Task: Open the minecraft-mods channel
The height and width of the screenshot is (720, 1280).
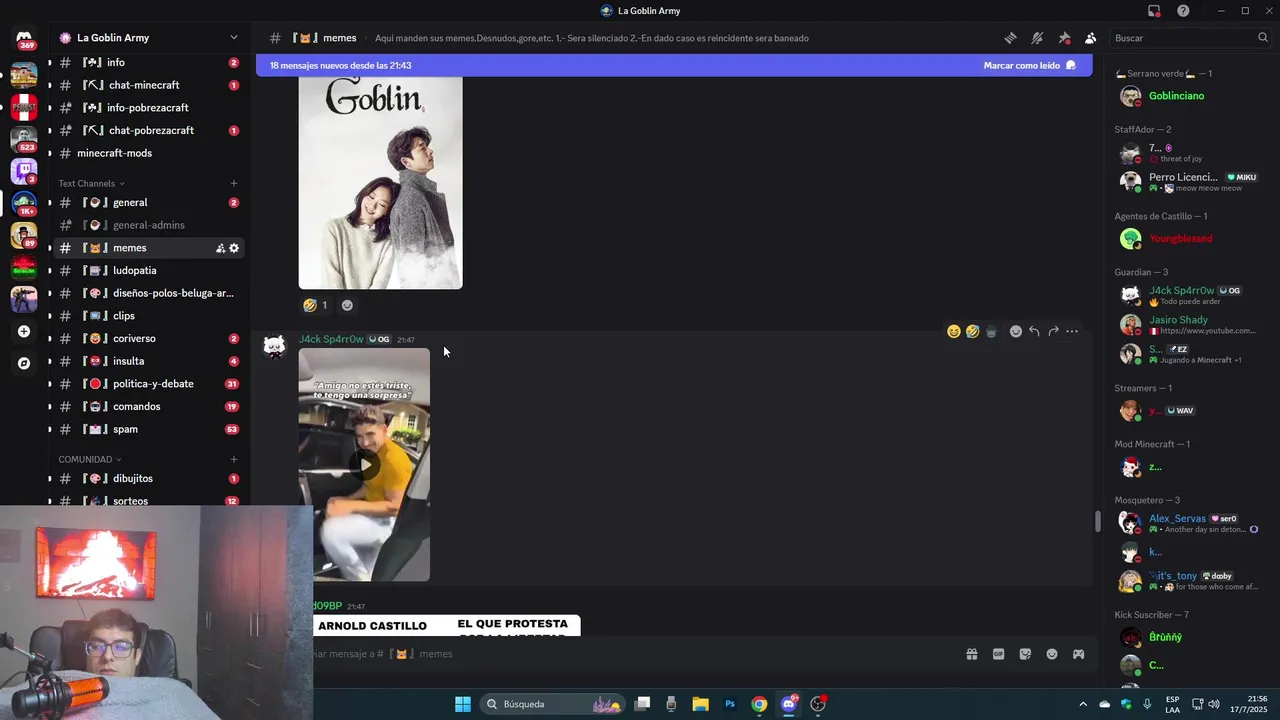Action: pos(149,153)
